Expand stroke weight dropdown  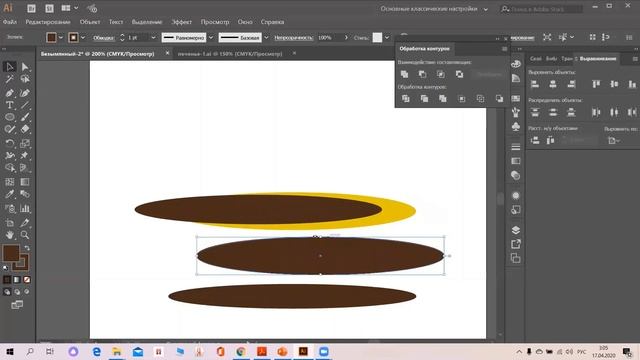pyautogui.click(x=153, y=38)
